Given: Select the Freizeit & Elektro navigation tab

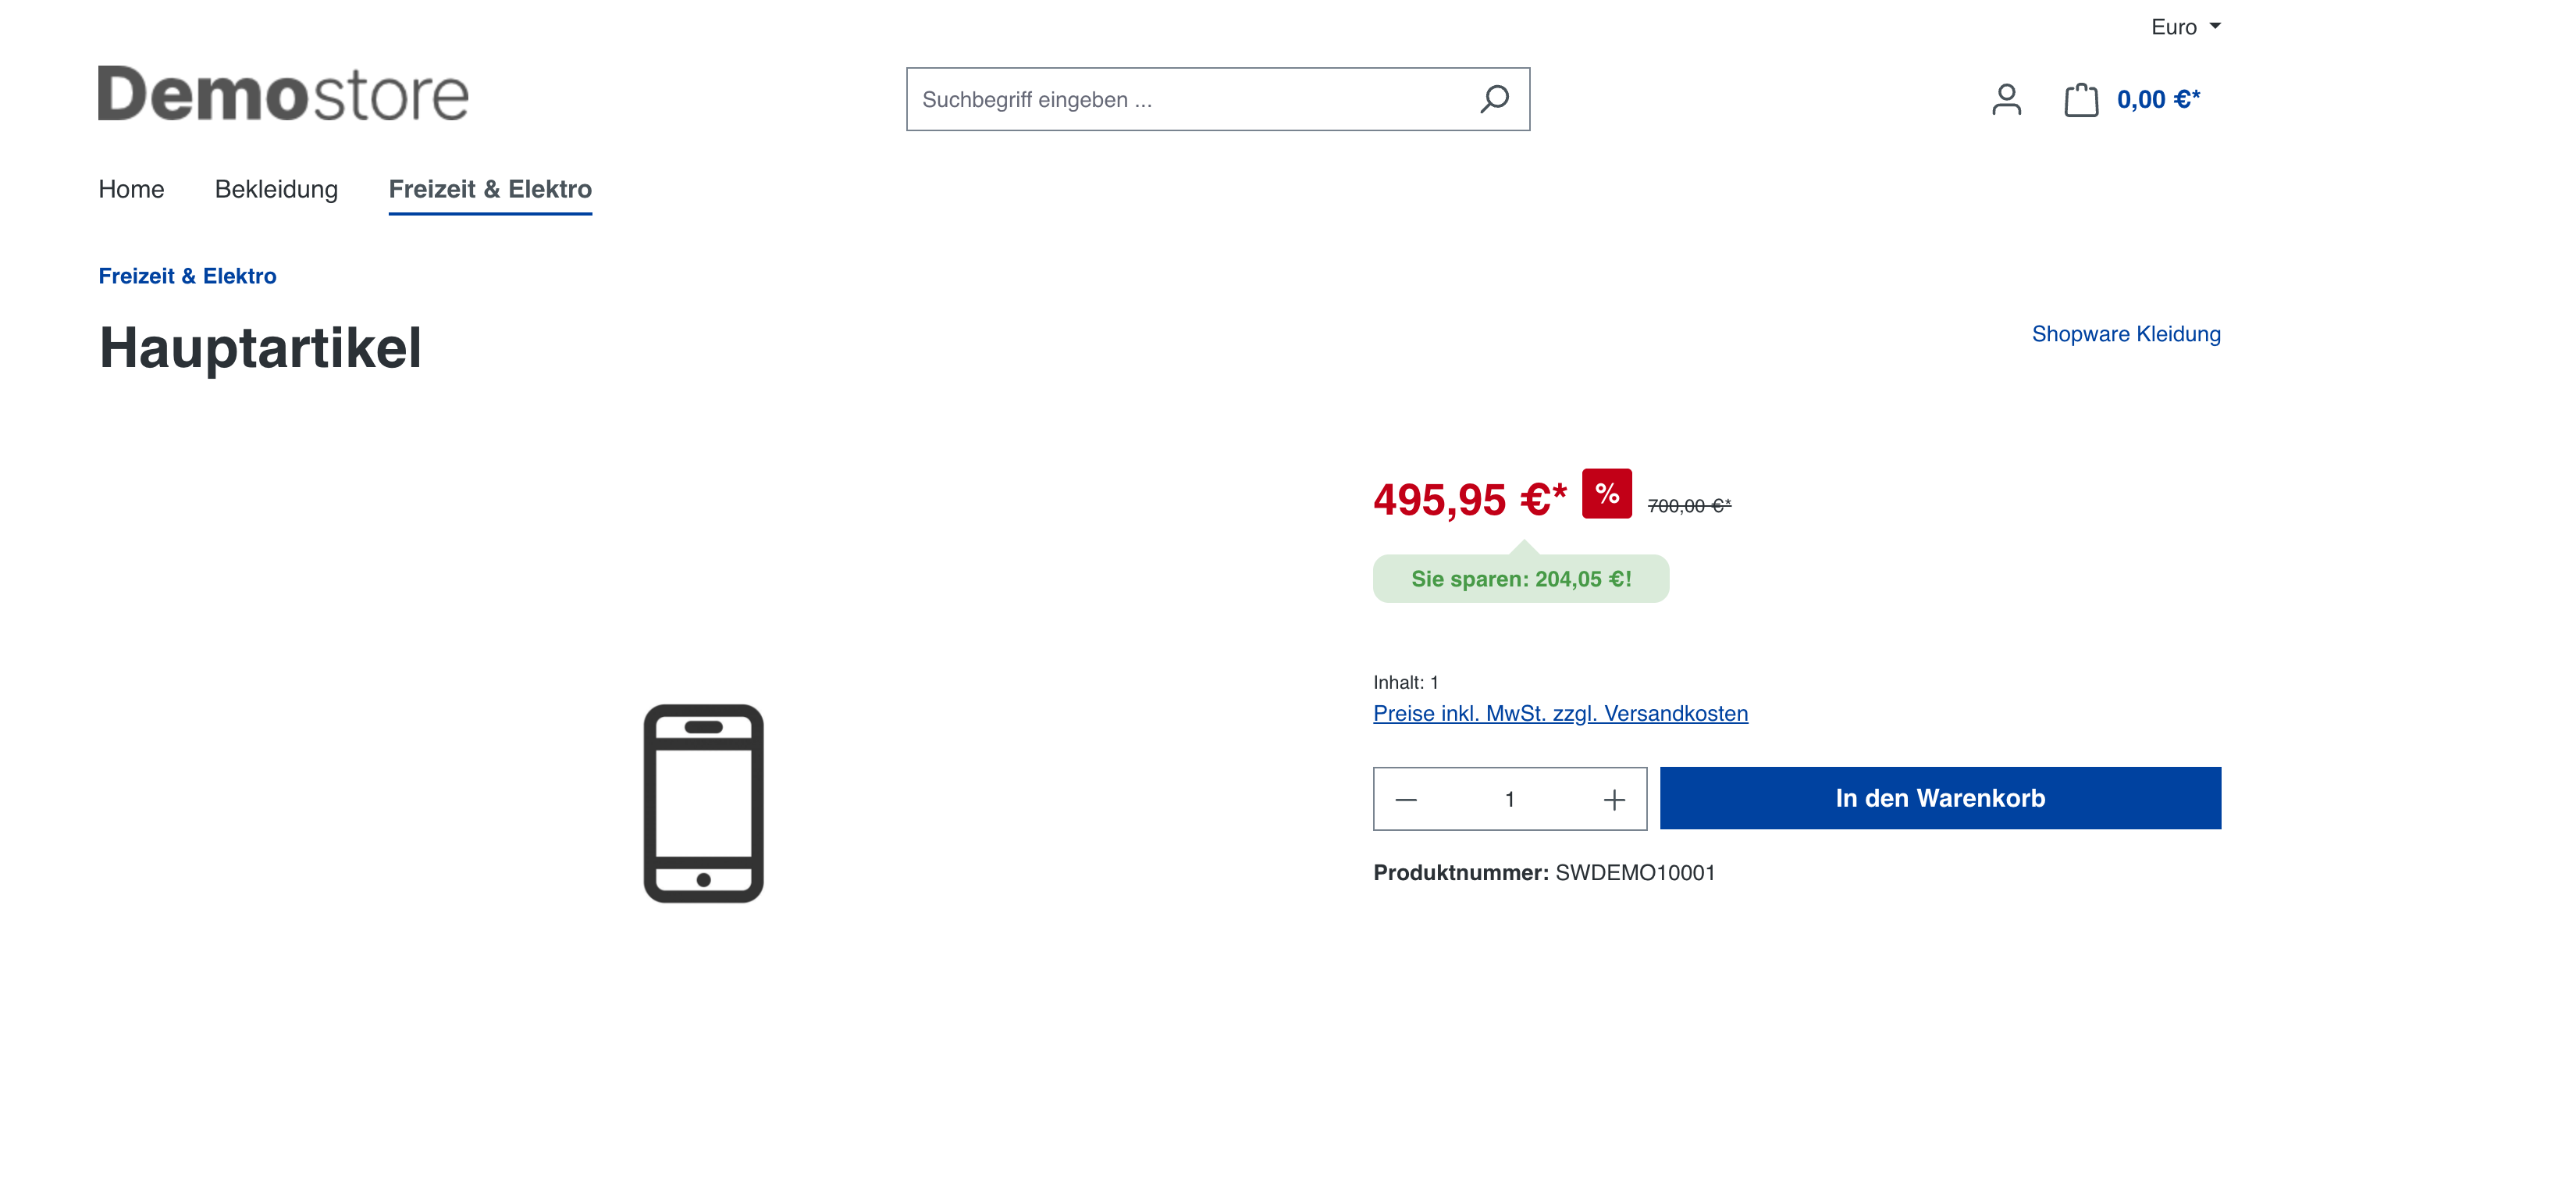Looking at the screenshot, I should [x=490, y=189].
